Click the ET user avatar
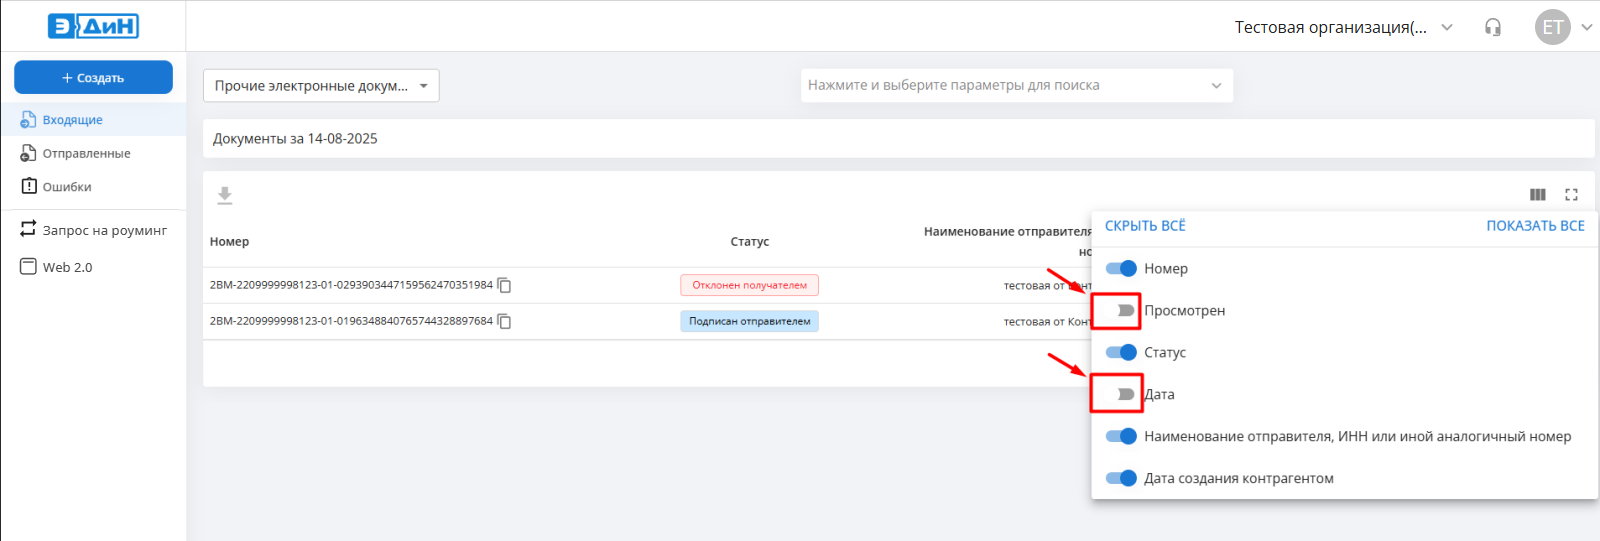The image size is (1600, 541). (x=1552, y=28)
